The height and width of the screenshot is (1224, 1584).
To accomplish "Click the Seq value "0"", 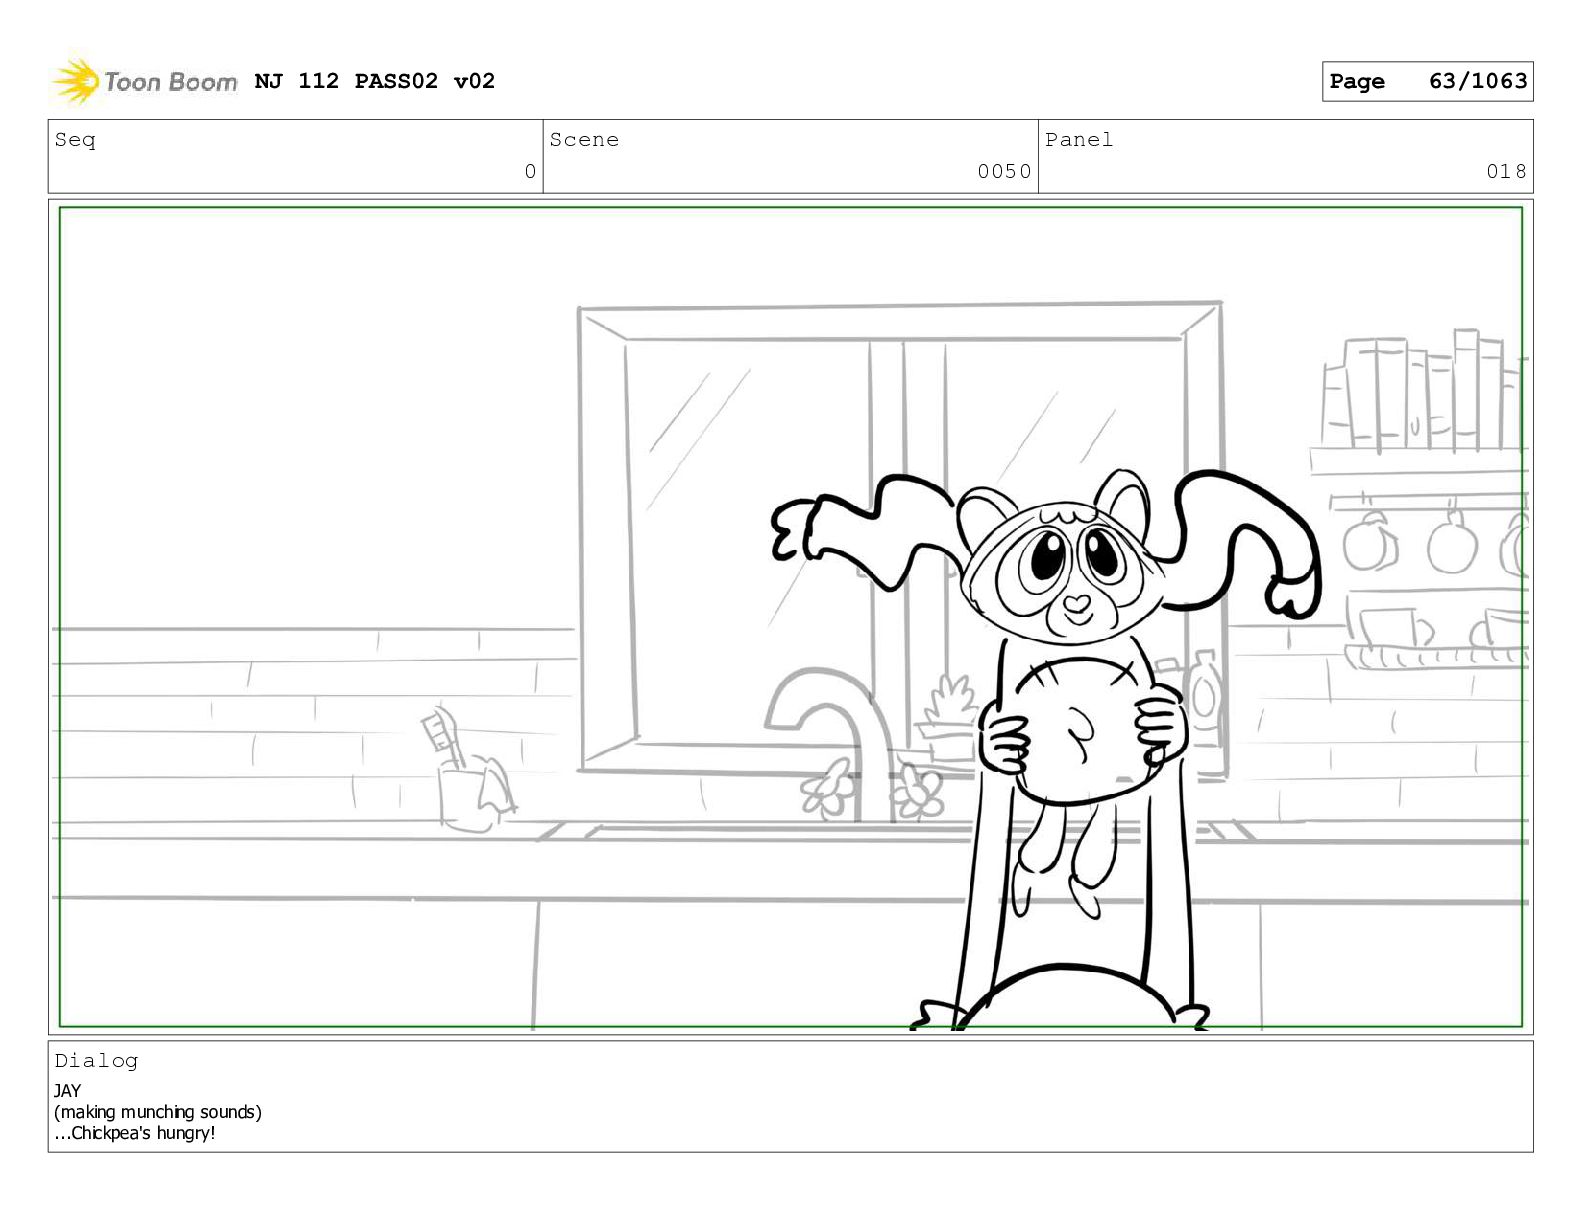I will tap(530, 171).
